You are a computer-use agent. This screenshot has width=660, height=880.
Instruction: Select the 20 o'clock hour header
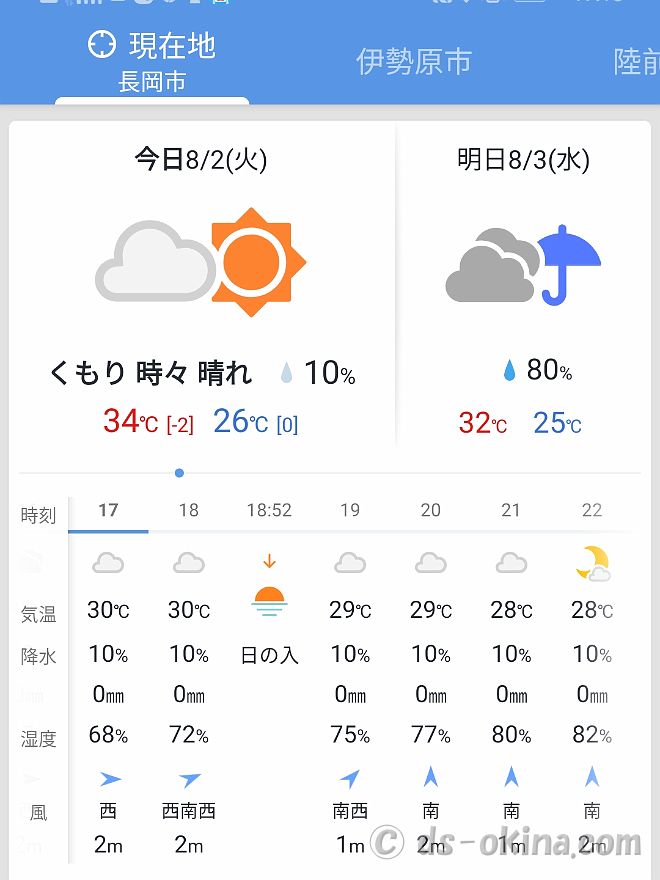(x=430, y=510)
